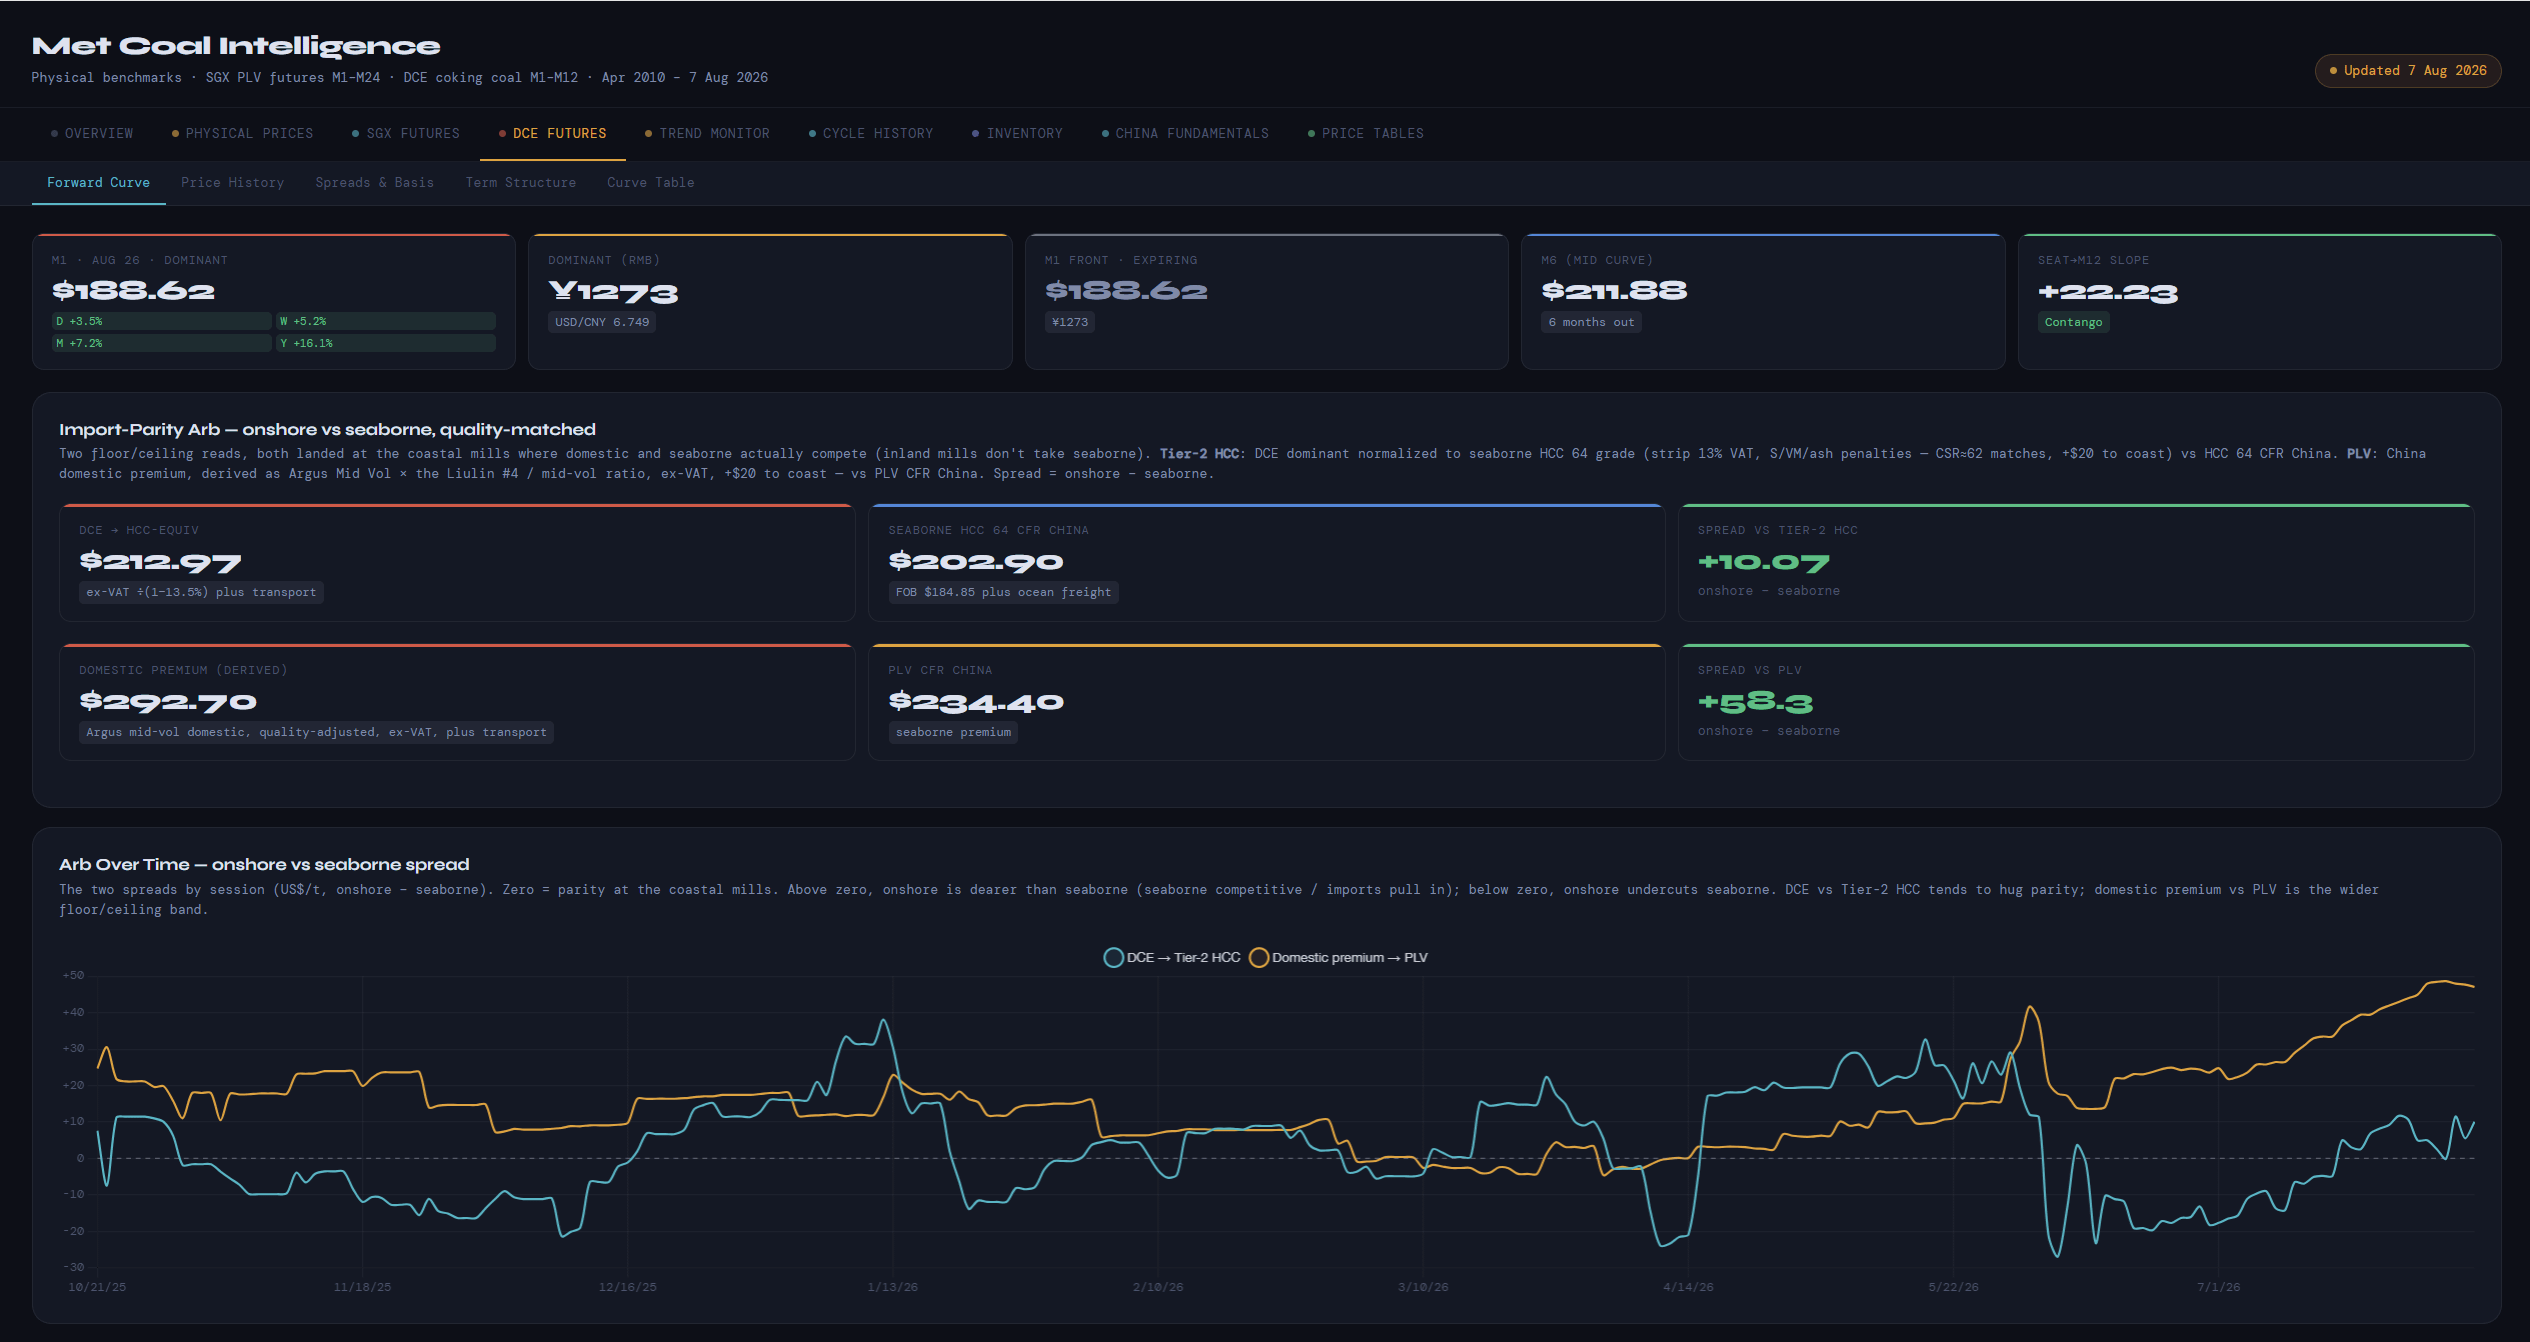The image size is (2530, 1342).
Task: Click the Updated 7 Aug 2026 badge
Action: [2407, 70]
